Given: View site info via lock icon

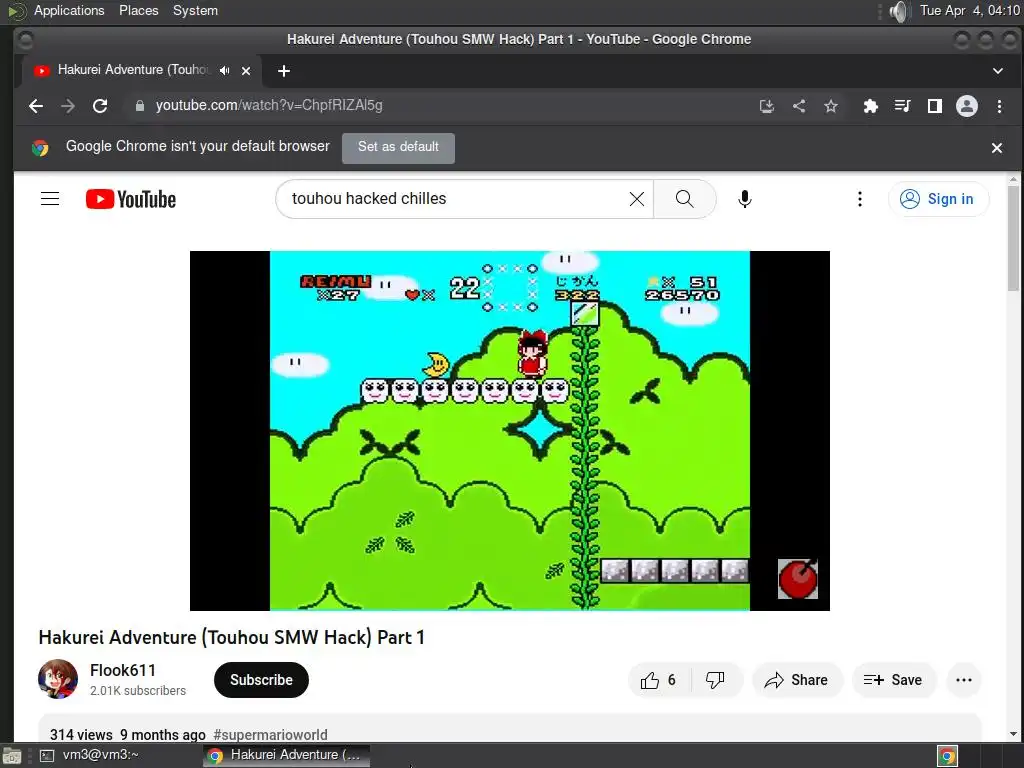Looking at the screenshot, I should (x=139, y=106).
